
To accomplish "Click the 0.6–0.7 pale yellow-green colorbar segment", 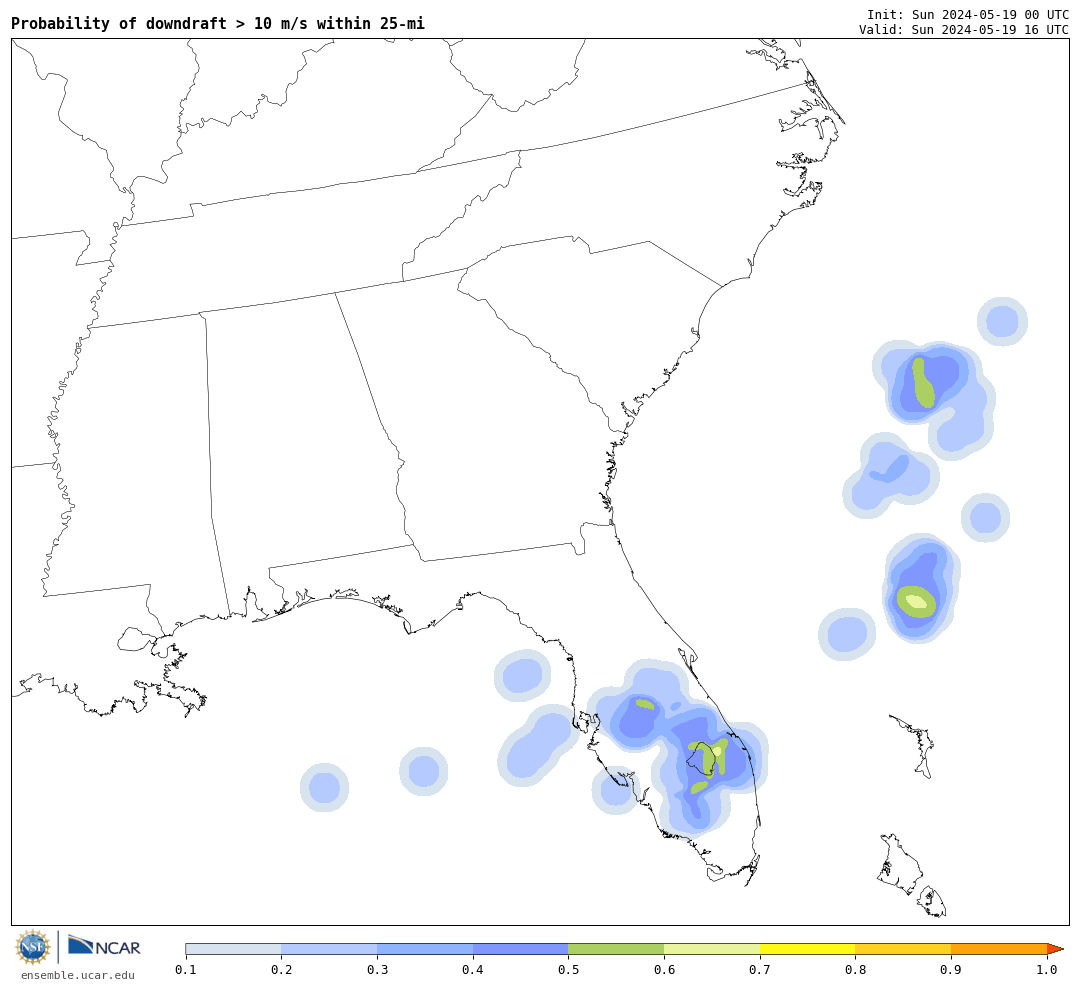I will pyautogui.click(x=712, y=949).
